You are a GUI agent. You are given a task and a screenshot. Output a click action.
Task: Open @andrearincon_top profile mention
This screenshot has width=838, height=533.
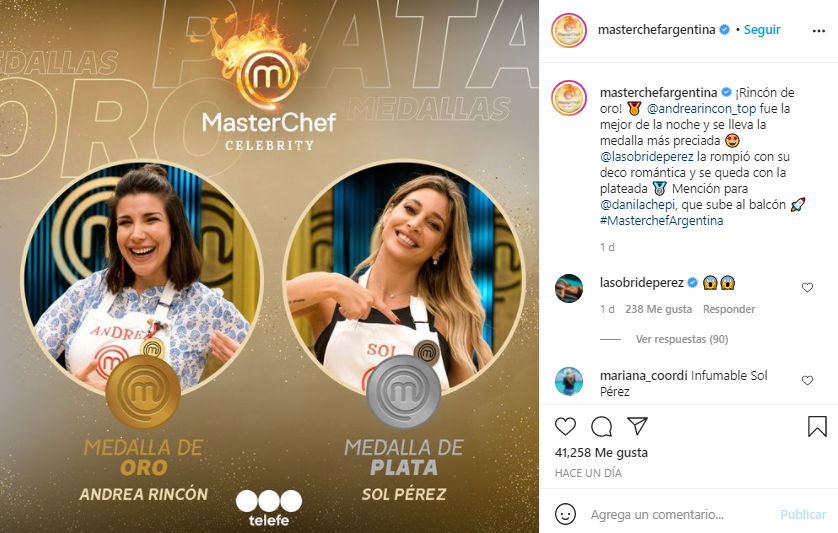[x=701, y=109]
